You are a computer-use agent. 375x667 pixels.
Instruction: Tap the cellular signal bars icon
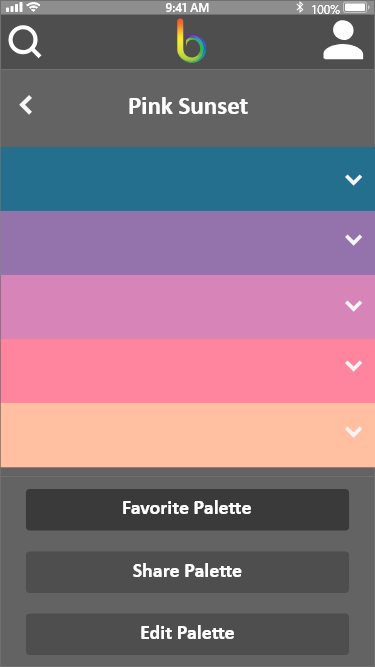pos(14,7)
